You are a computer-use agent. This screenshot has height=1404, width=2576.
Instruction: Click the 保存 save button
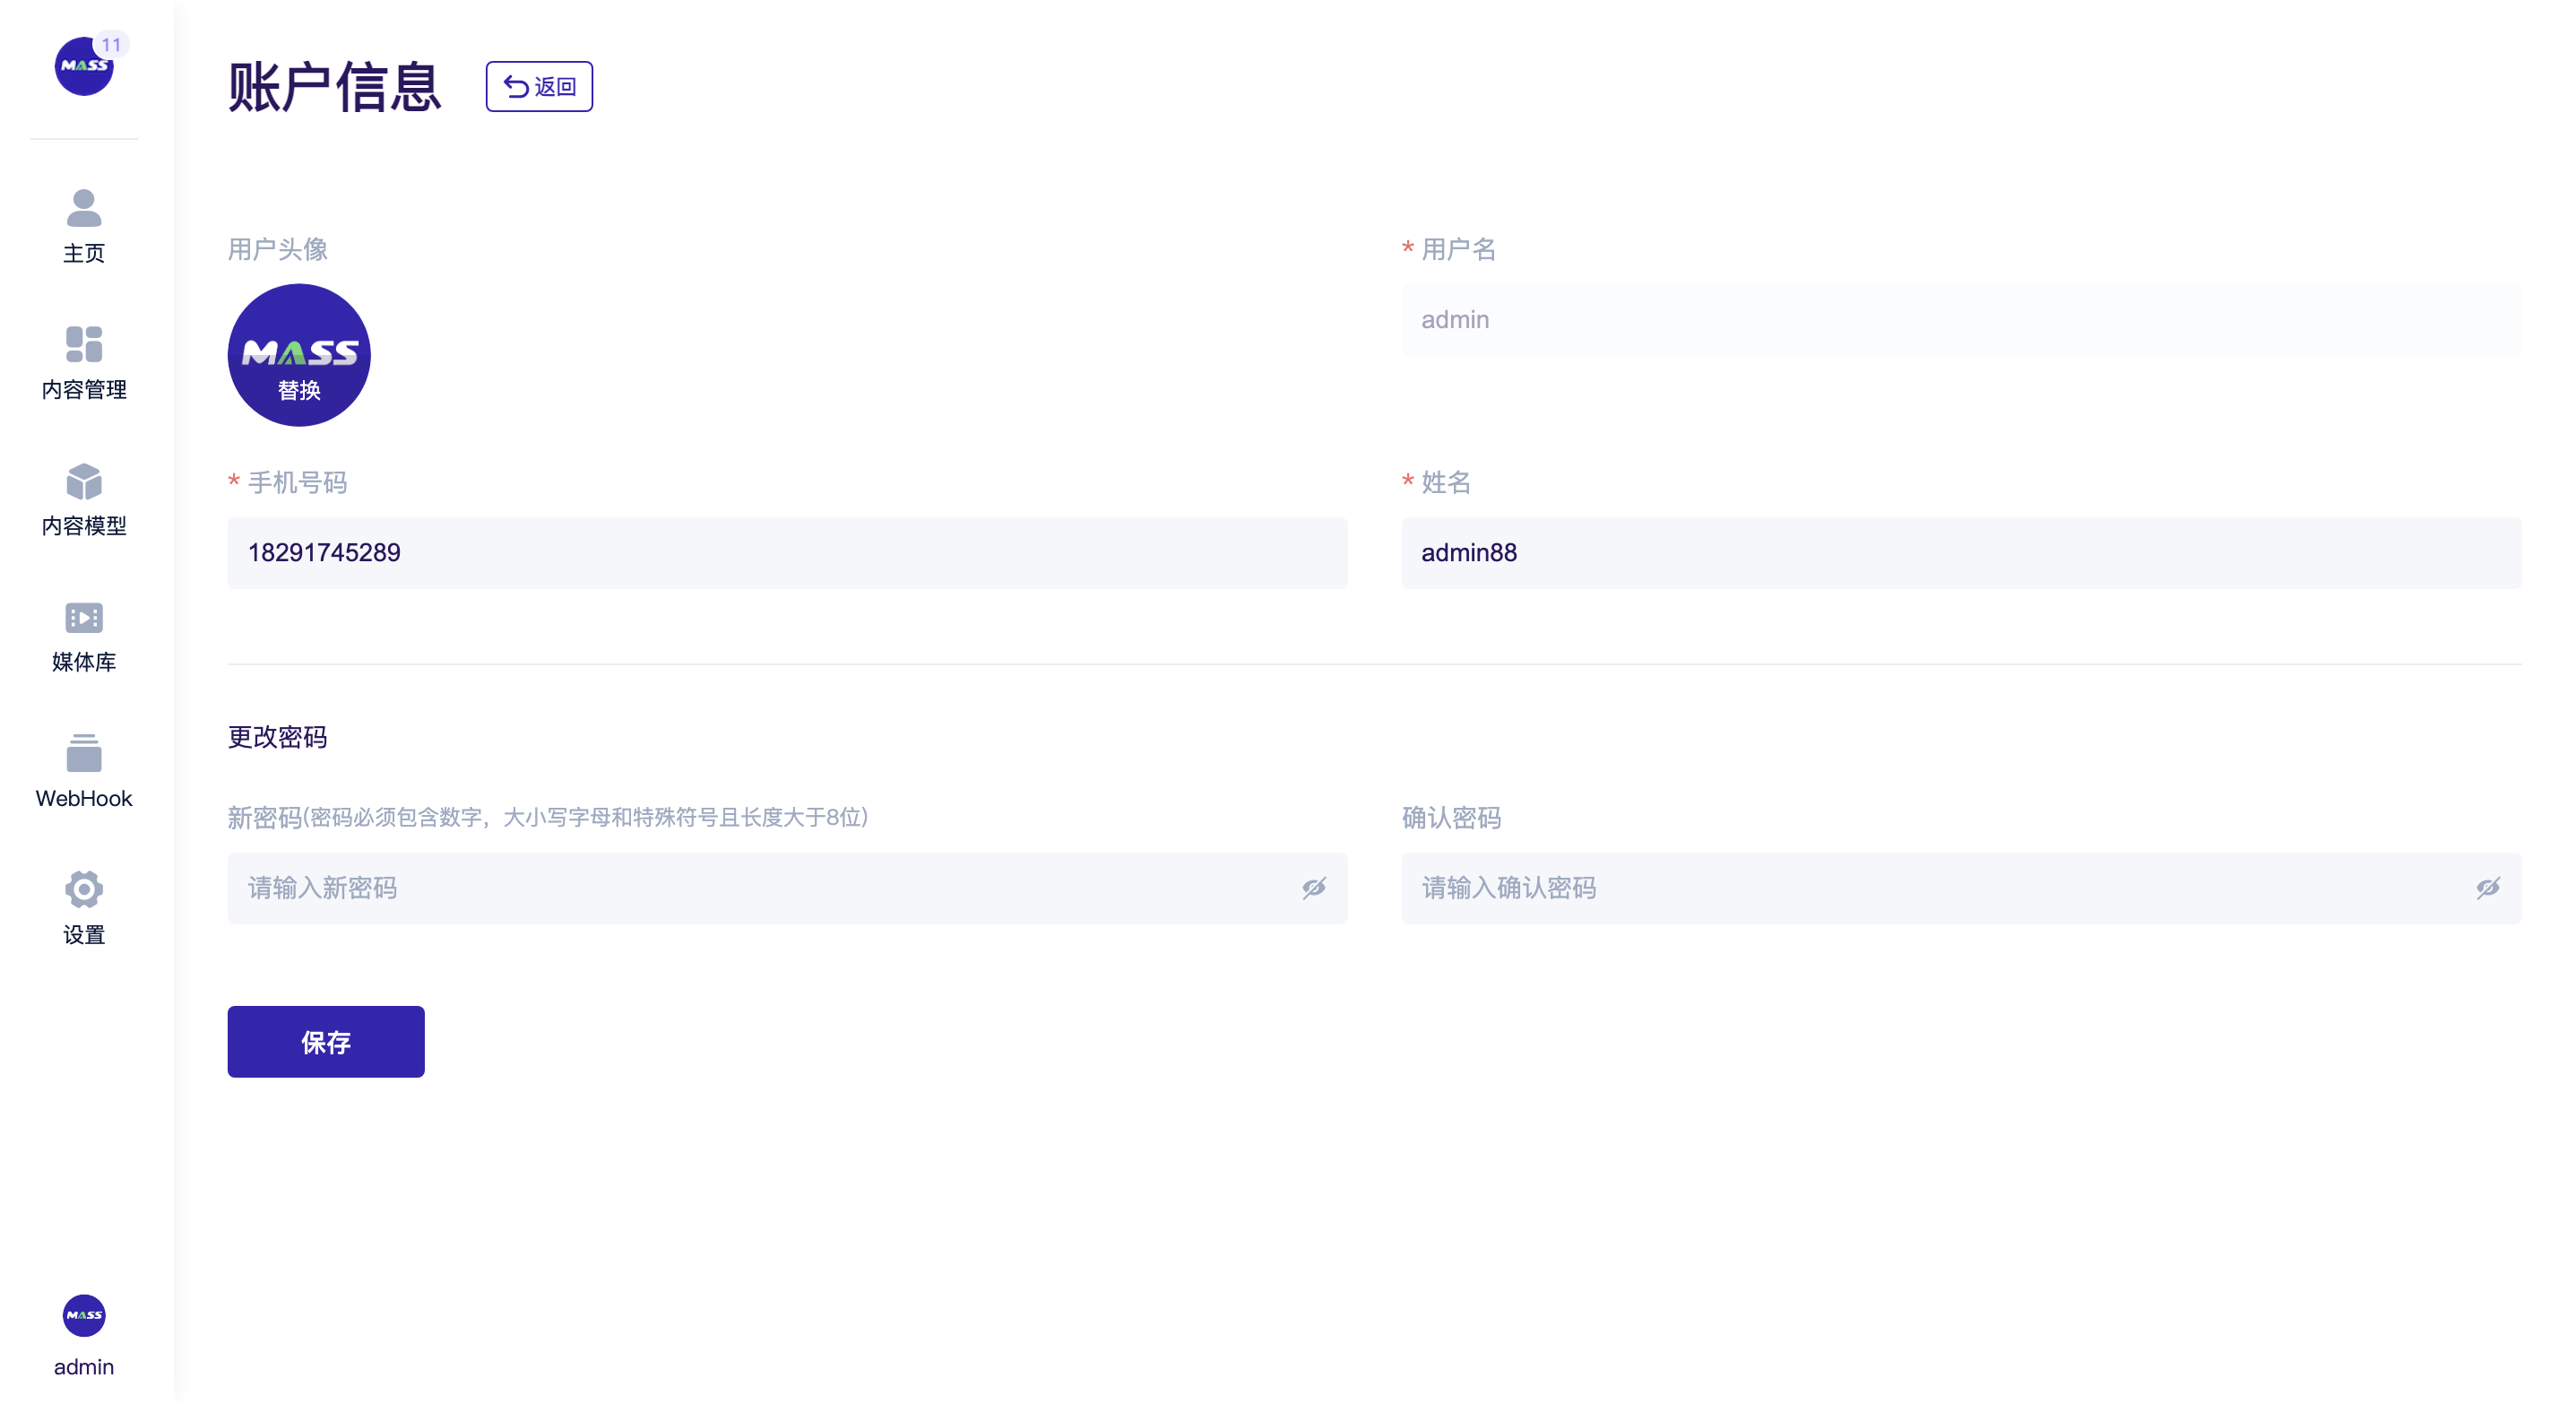click(326, 1042)
